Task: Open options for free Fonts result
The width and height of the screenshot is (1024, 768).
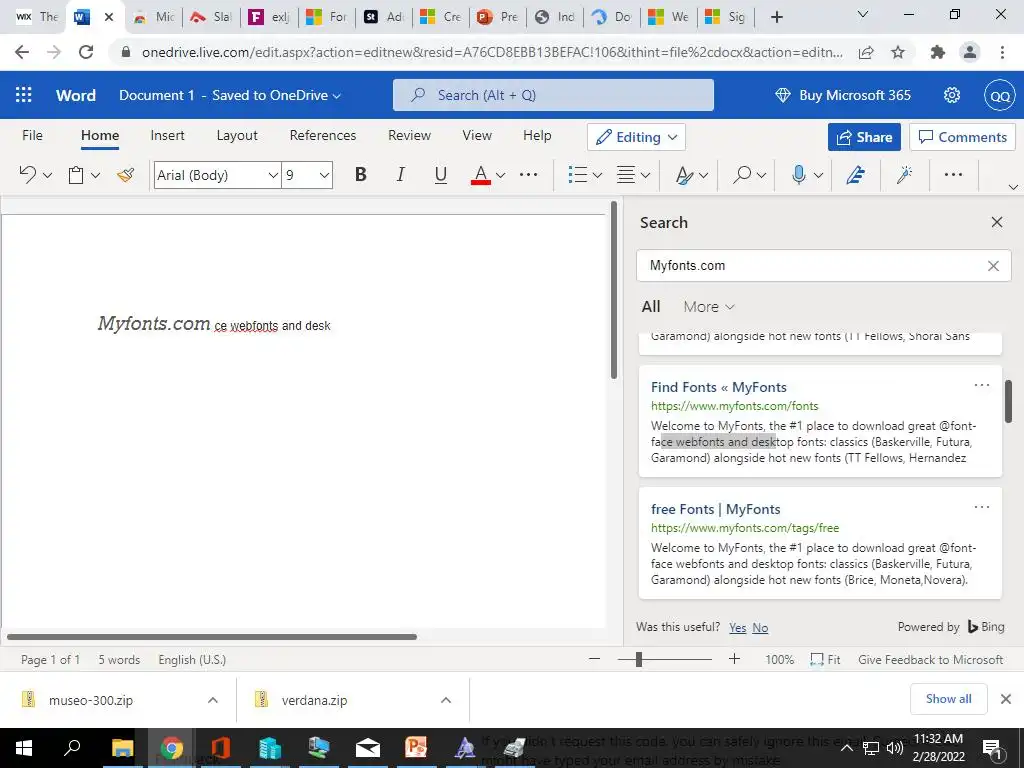Action: point(982,507)
